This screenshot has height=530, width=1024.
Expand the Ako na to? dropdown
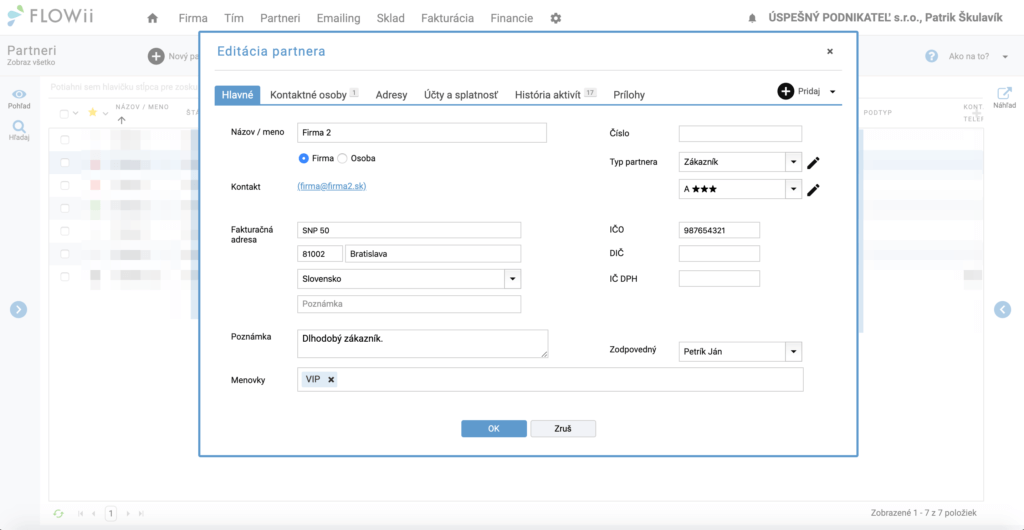[1005, 57]
